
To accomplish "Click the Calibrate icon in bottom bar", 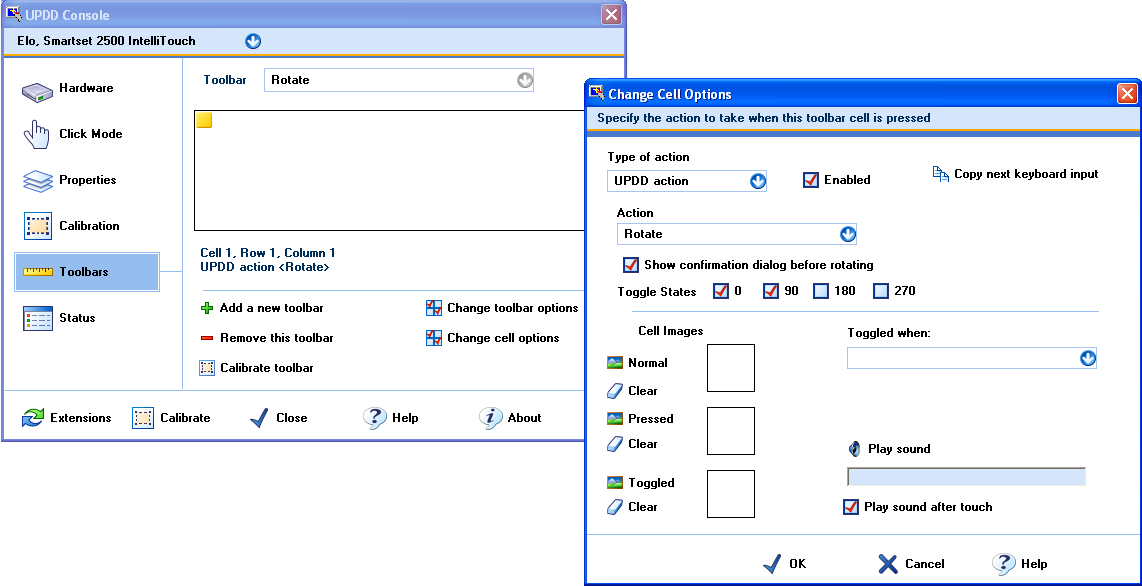I will point(143,418).
